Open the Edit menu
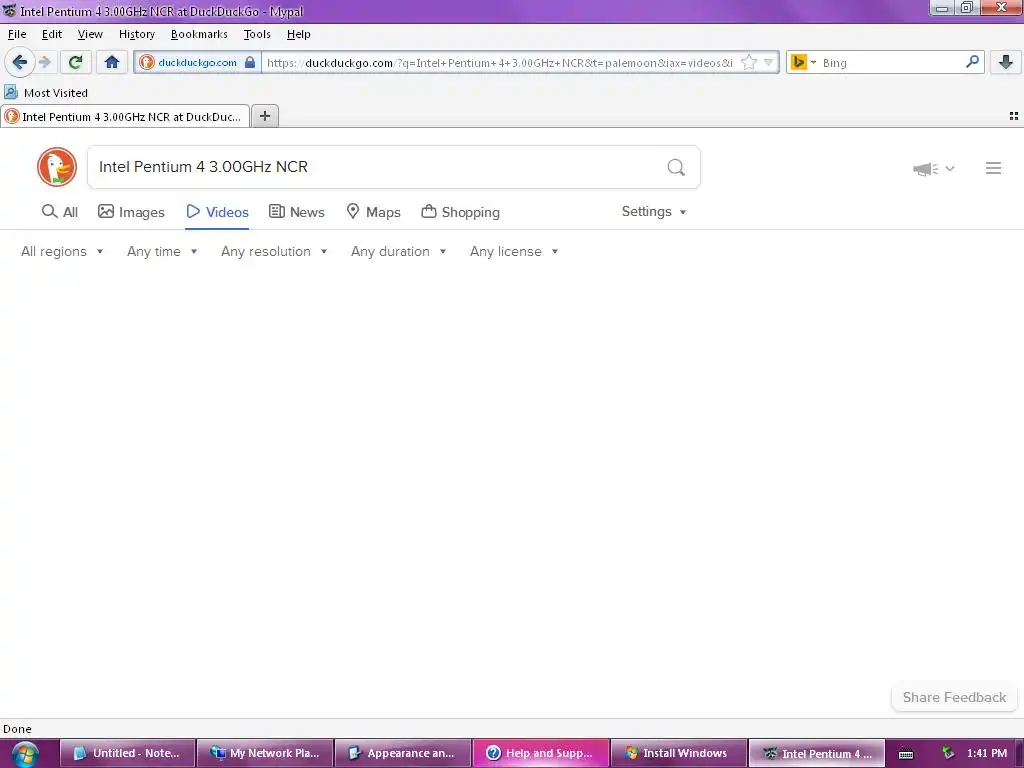The width and height of the screenshot is (1024, 768). tap(52, 34)
